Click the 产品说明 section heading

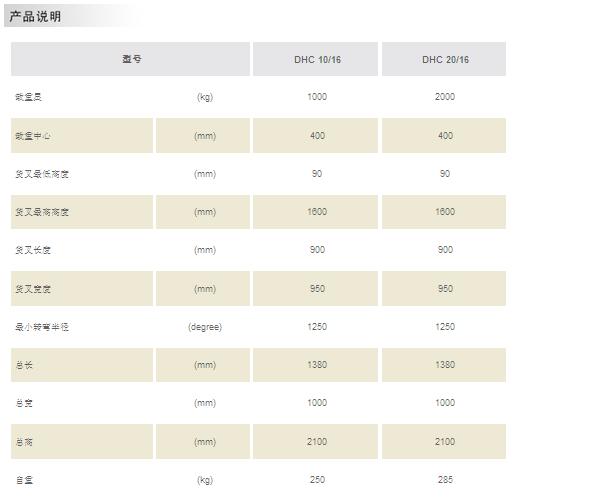[x=36, y=17]
